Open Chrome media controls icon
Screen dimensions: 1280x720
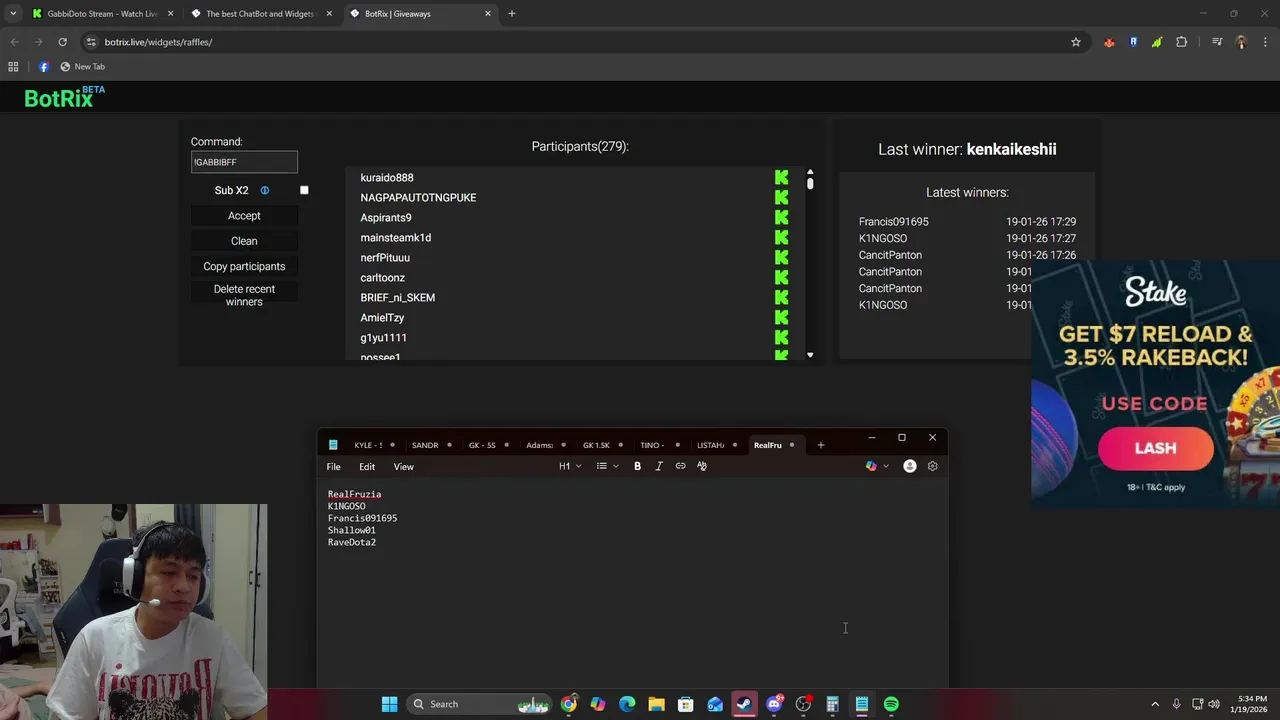[1217, 42]
